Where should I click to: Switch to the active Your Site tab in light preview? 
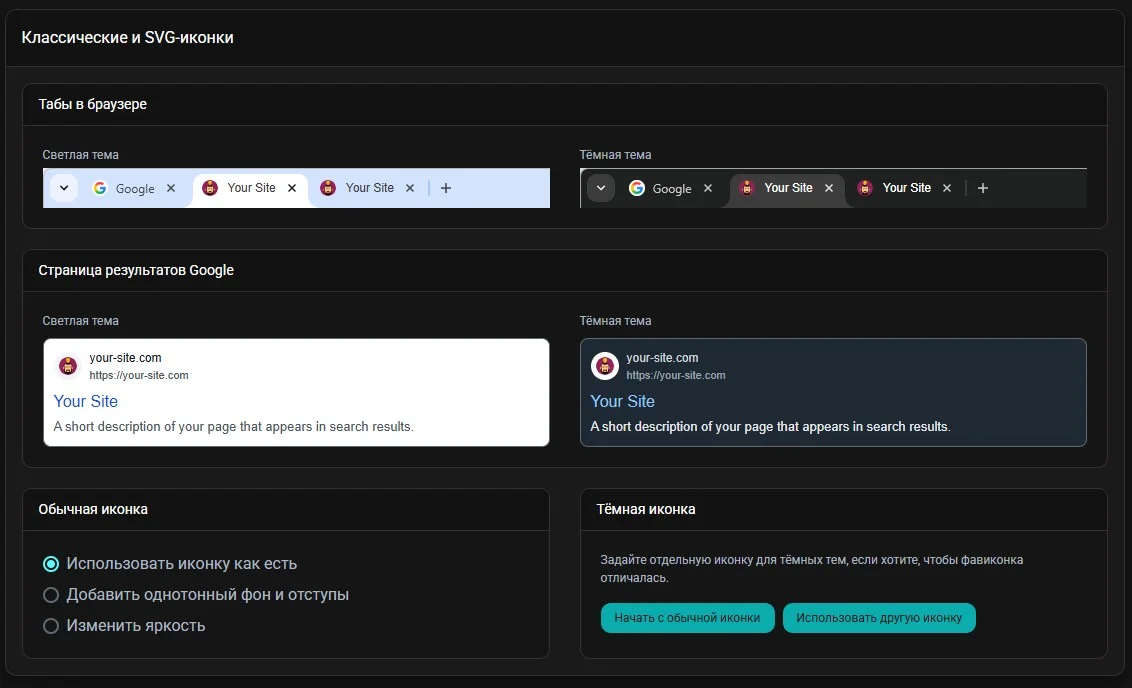pyautogui.click(x=251, y=188)
